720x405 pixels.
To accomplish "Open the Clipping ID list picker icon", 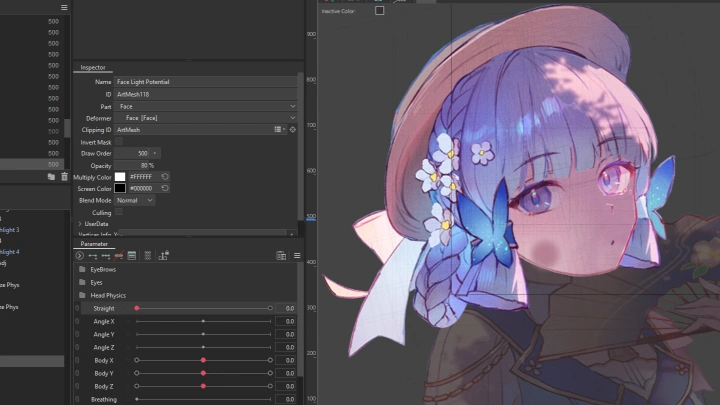I will point(279,130).
